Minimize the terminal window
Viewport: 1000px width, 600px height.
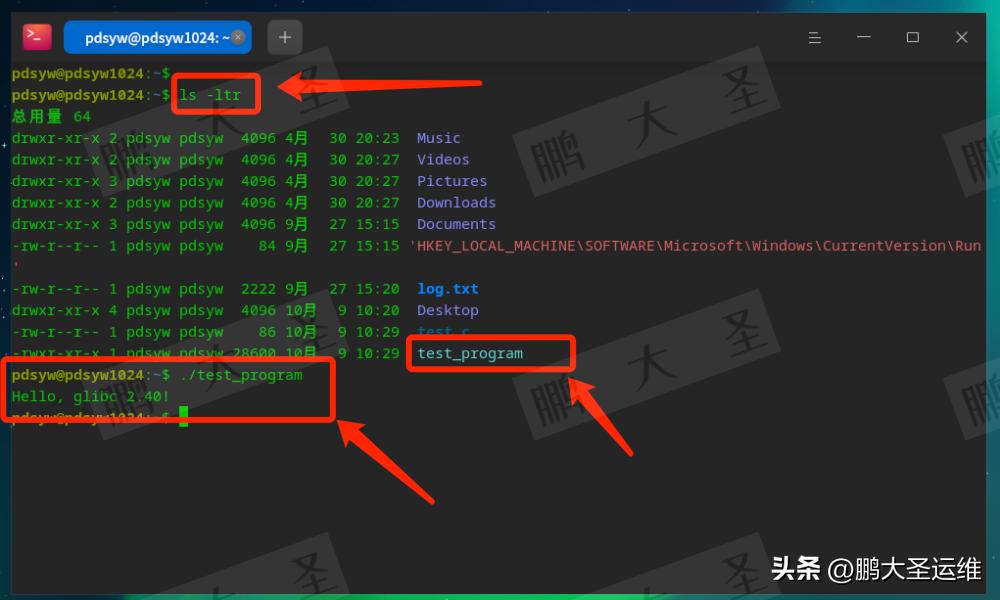864,38
